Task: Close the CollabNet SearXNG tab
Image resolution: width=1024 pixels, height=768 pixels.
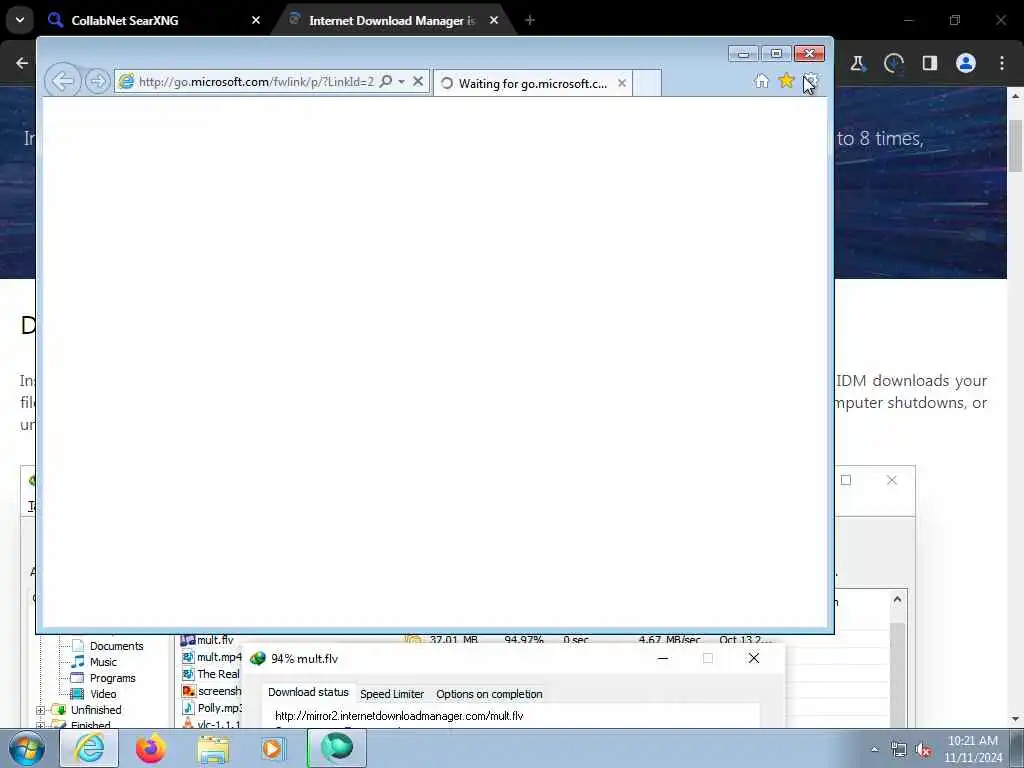Action: [x=256, y=20]
